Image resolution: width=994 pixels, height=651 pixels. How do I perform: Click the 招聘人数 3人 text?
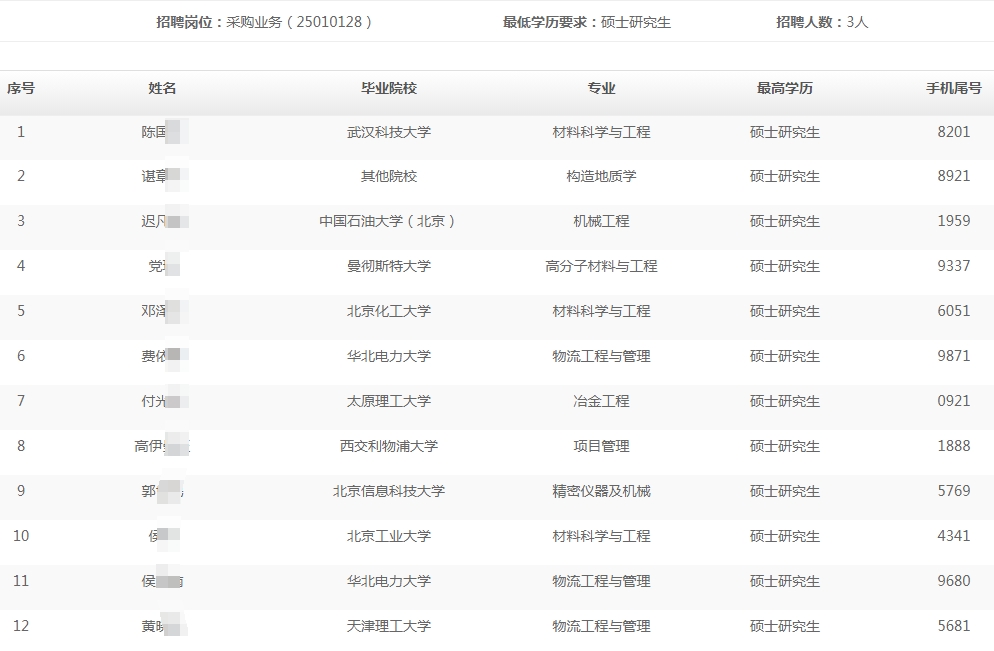point(822,21)
